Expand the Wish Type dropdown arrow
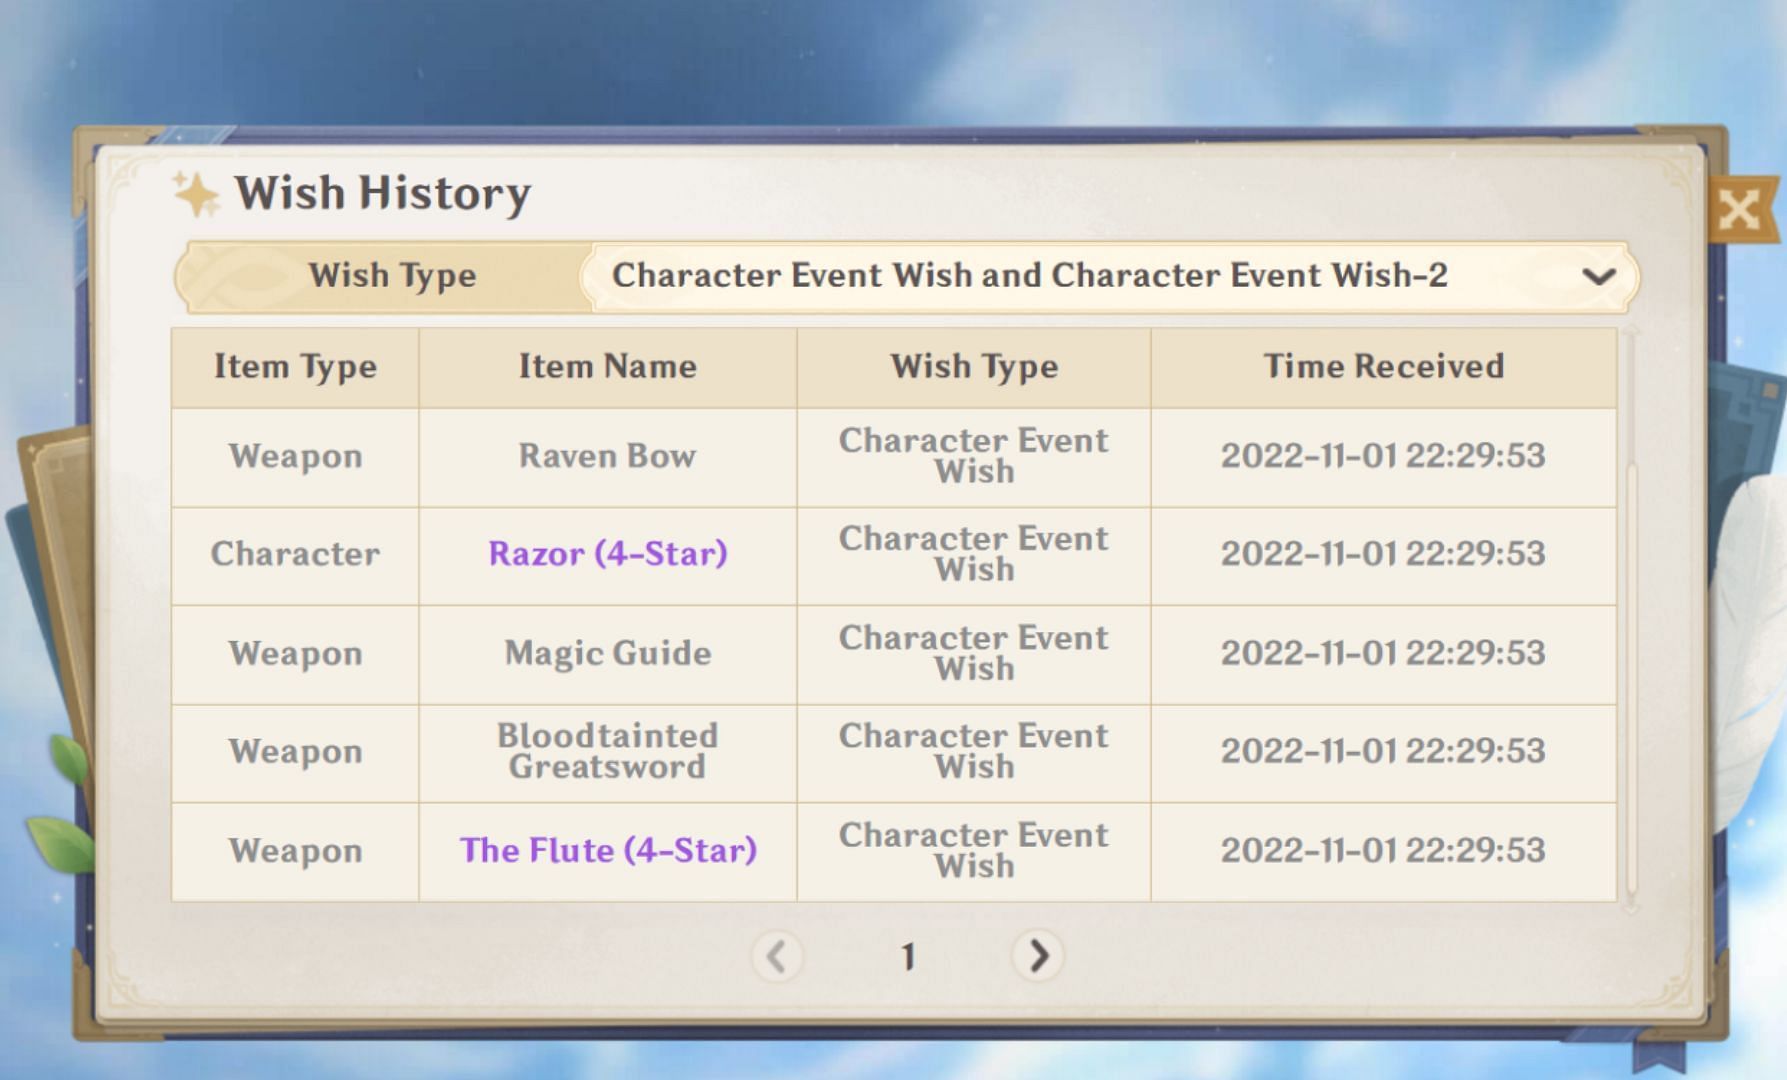The height and width of the screenshot is (1080, 1787). (x=1599, y=276)
